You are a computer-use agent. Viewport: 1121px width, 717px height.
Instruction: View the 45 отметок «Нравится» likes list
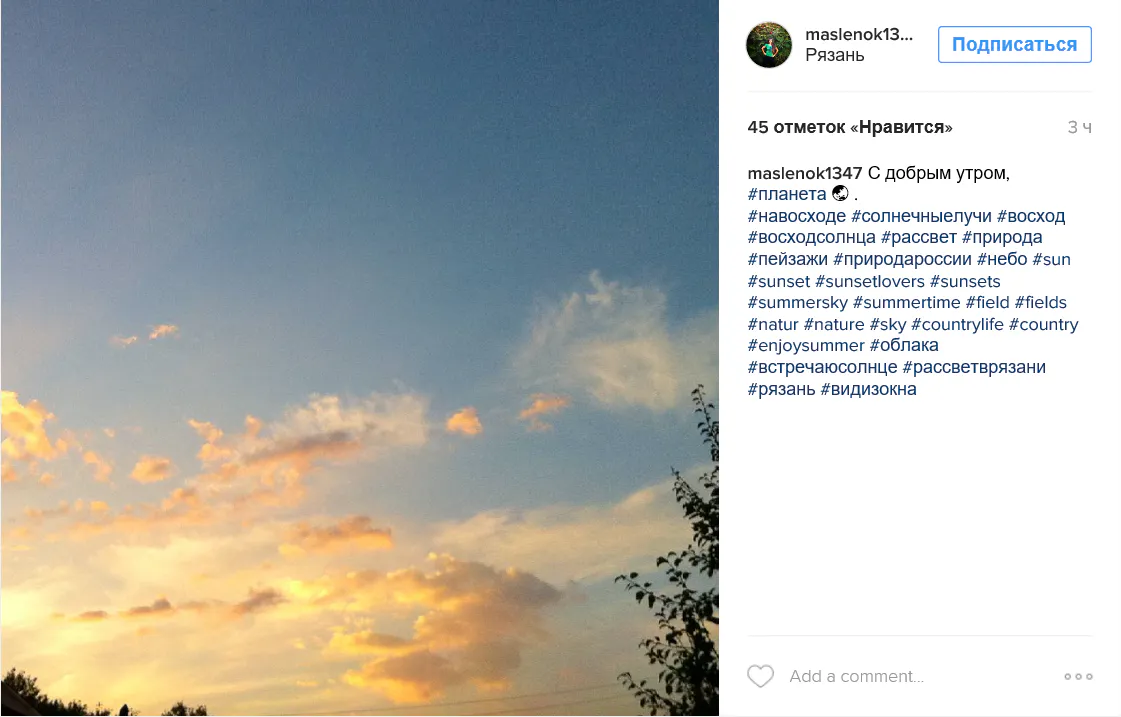coord(849,127)
